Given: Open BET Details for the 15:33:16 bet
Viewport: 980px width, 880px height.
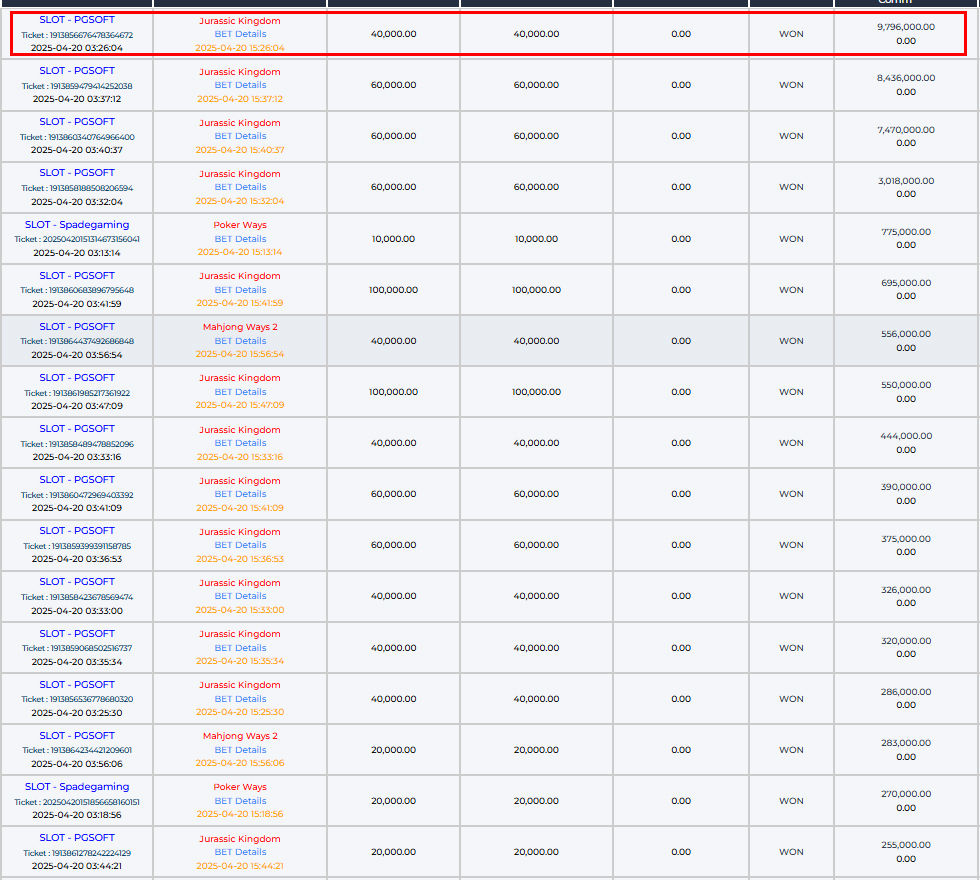Looking at the screenshot, I should (x=240, y=442).
